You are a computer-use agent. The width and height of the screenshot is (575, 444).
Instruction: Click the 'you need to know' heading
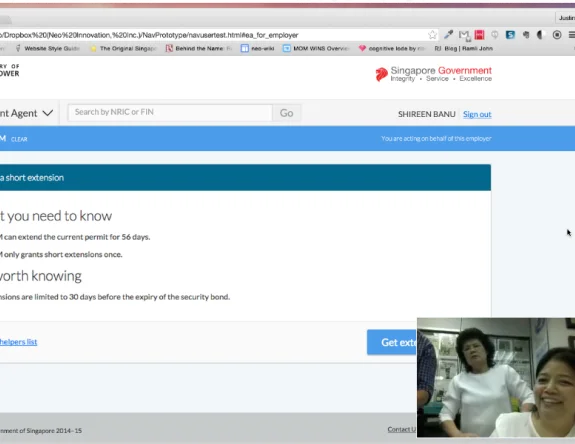[56, 216]
